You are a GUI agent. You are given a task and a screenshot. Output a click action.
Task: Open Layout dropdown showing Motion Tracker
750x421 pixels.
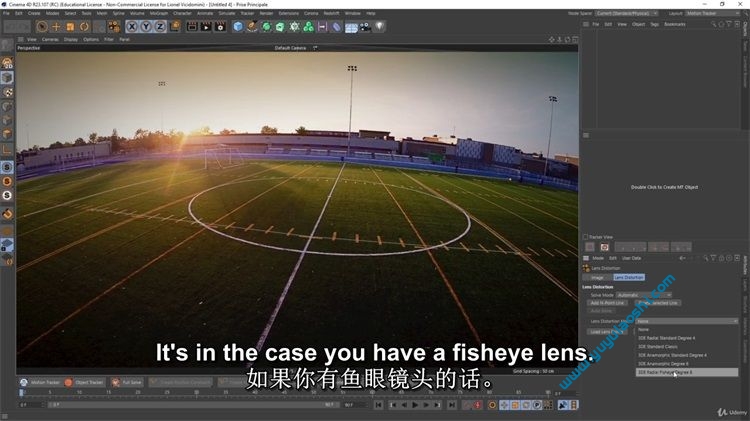(712, 13)
